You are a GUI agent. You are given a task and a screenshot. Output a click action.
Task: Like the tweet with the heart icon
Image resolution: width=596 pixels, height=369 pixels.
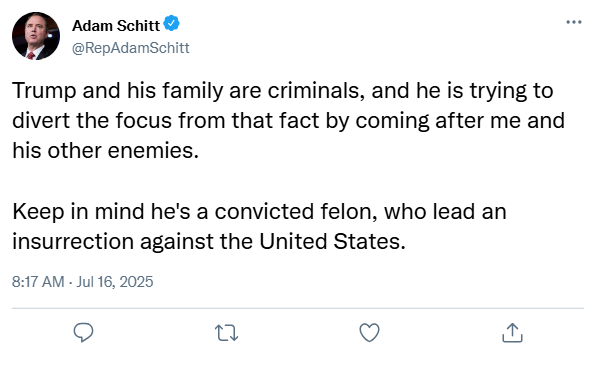[x=369, y=333]
